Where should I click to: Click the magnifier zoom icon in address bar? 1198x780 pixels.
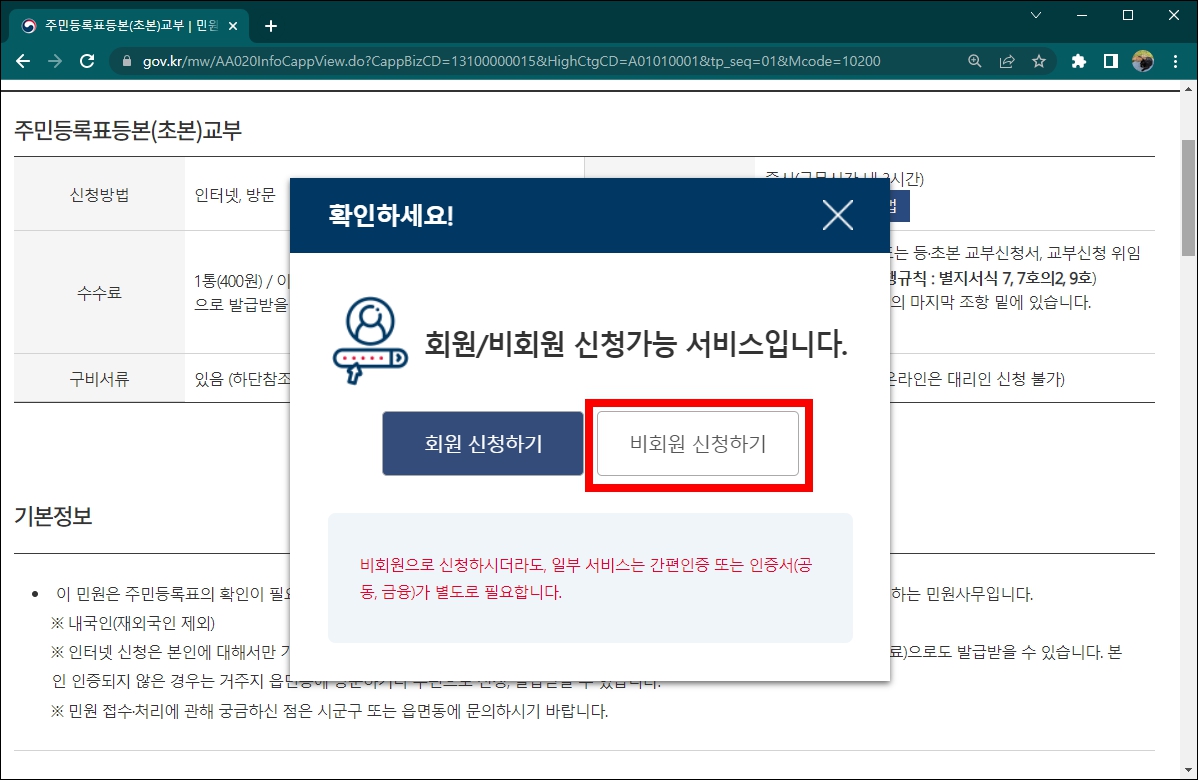(x=974, y=60)
